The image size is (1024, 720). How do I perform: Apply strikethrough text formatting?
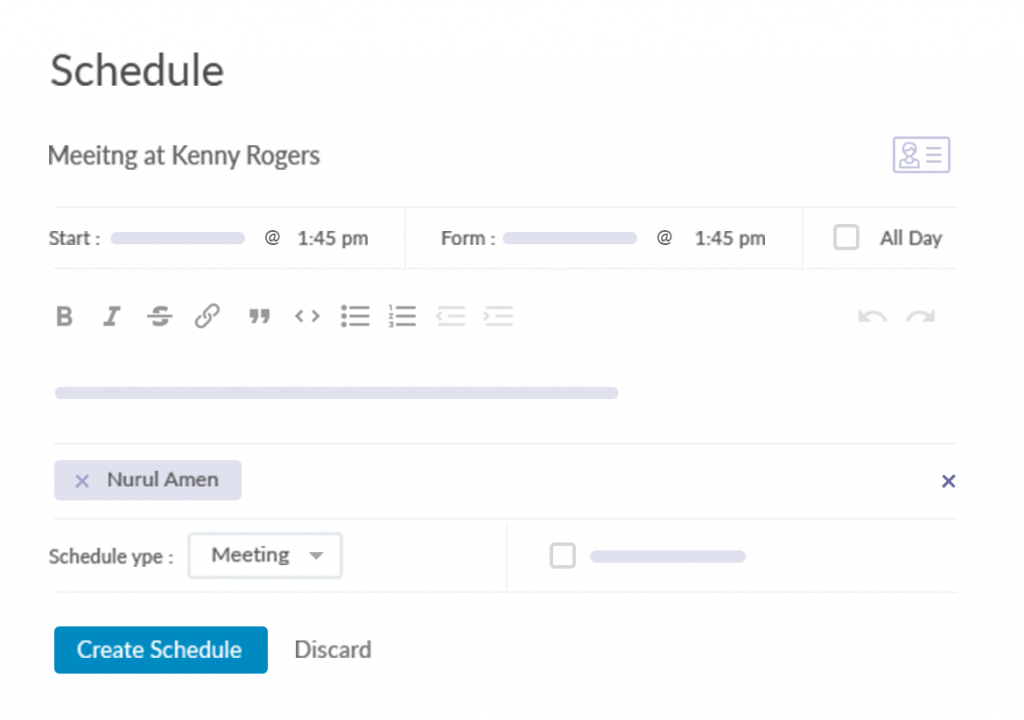point(159,317)
